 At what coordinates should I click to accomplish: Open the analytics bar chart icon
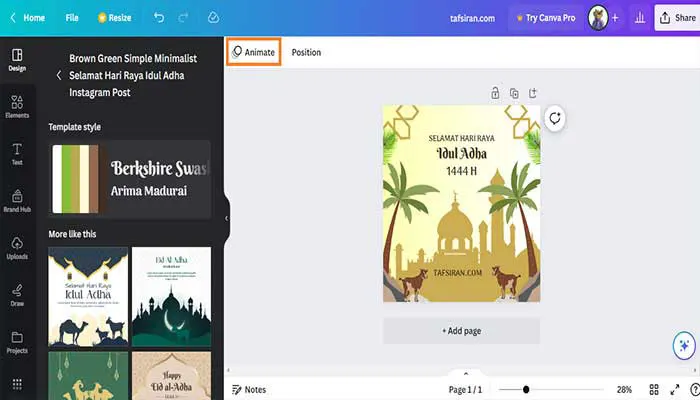639,17
